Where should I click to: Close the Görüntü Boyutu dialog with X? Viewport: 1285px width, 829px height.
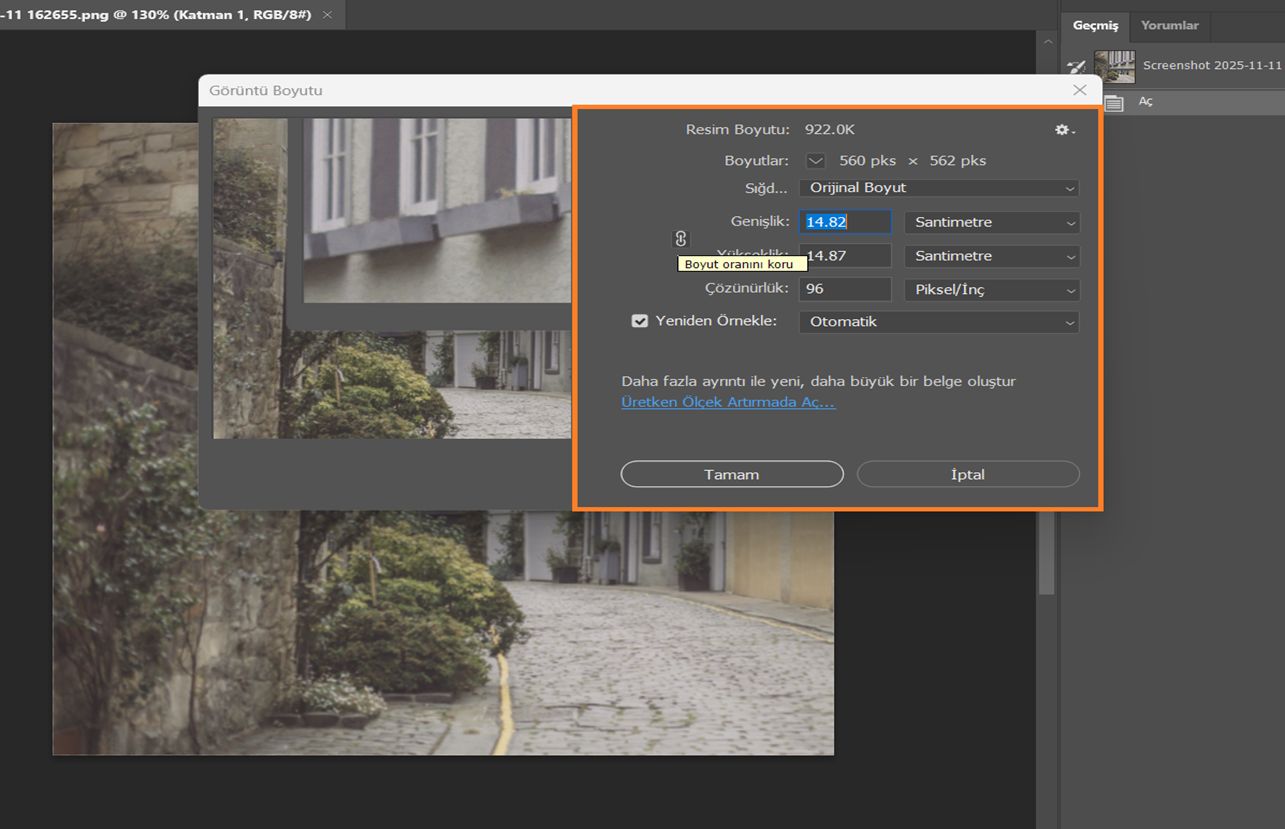click(x=1079, y=90)
